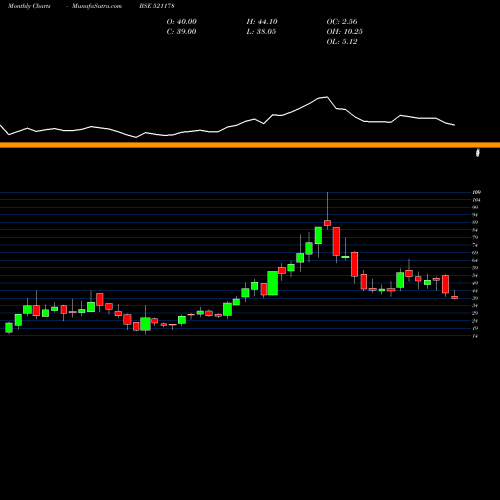The height and width of the screenshot is (500, 500).
Task: Click the low value 'L: 38.05'
Action: [261, 32]
